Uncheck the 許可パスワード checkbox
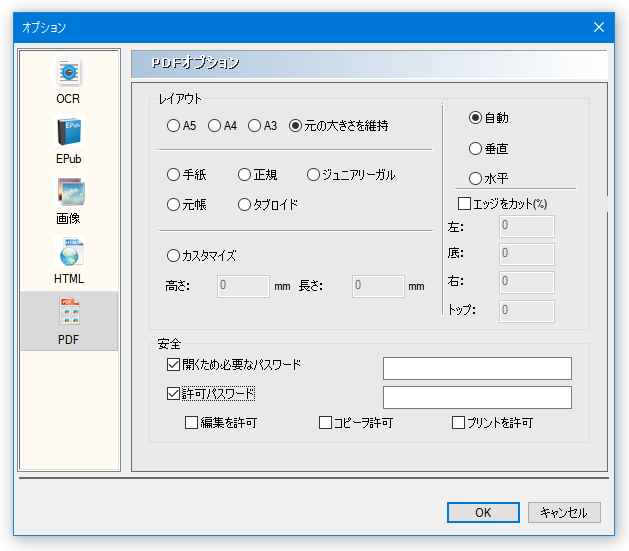 pos(173,393)
